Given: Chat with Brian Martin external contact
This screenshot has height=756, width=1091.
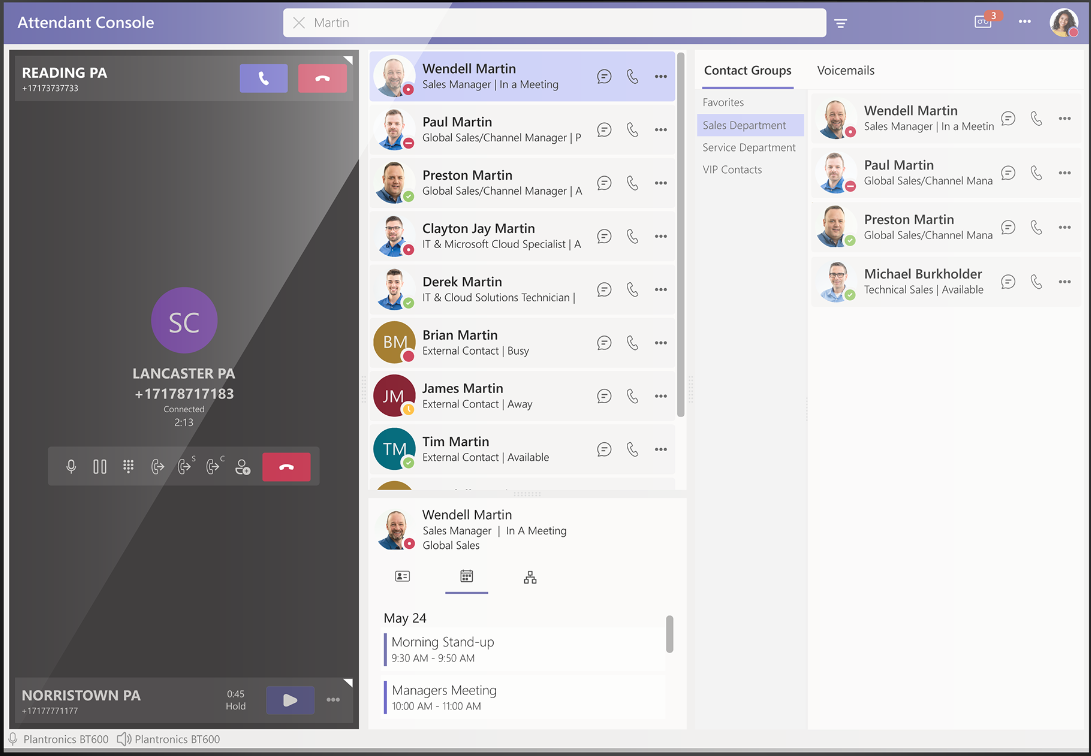Looking at the screenshot, I should click(604, 343).
